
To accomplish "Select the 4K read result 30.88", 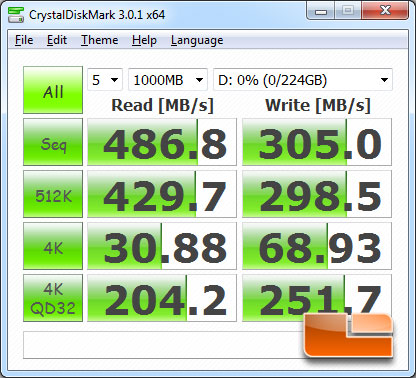I will pos(162,246).
